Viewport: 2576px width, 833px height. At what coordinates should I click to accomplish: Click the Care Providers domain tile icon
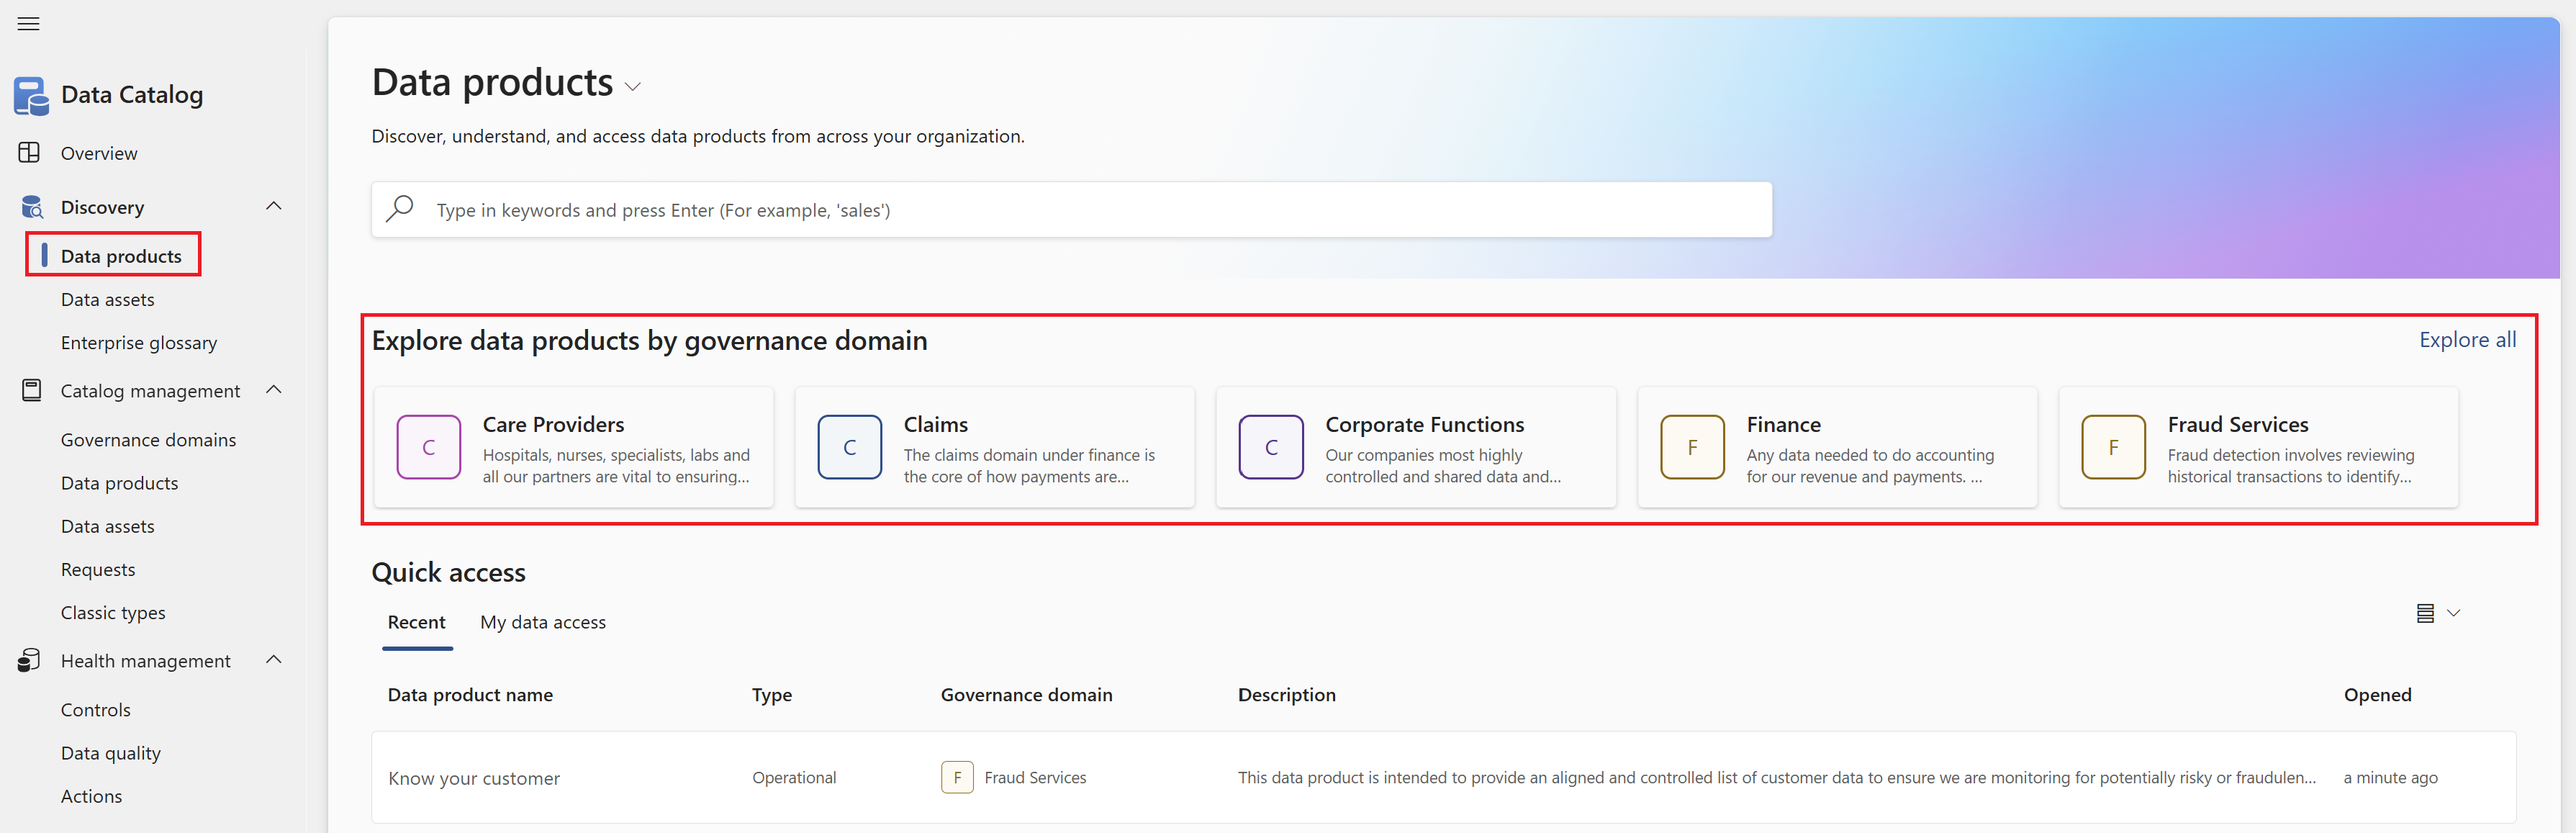point(428,447)
